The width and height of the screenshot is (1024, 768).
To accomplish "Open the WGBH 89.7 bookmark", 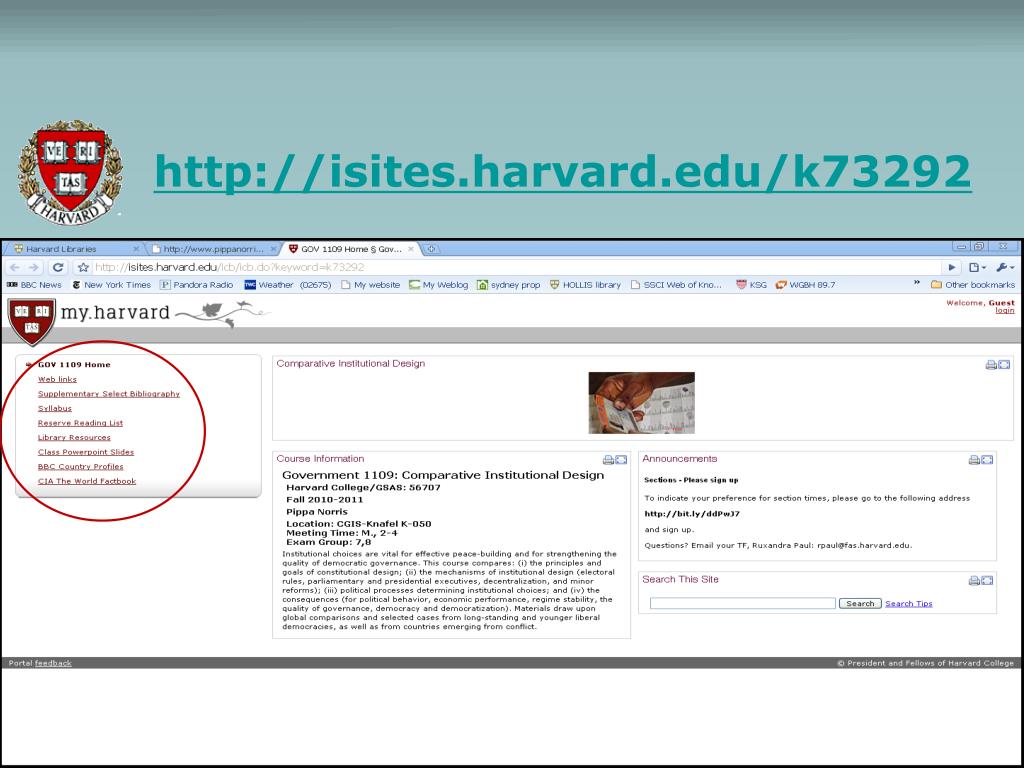I will pyautogui.click(x=805, y=285).
